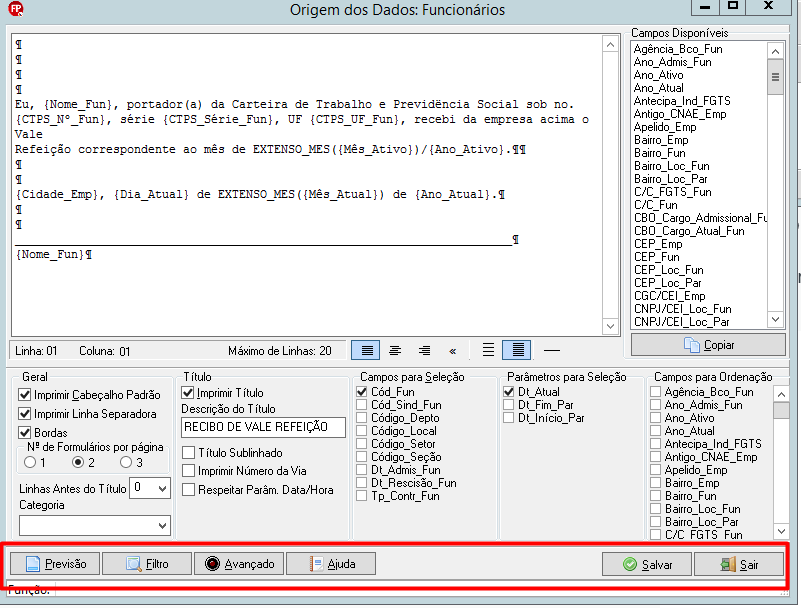801x608 pixels.
Task: Open Ajuda help
Action: [x=331, y=564]
